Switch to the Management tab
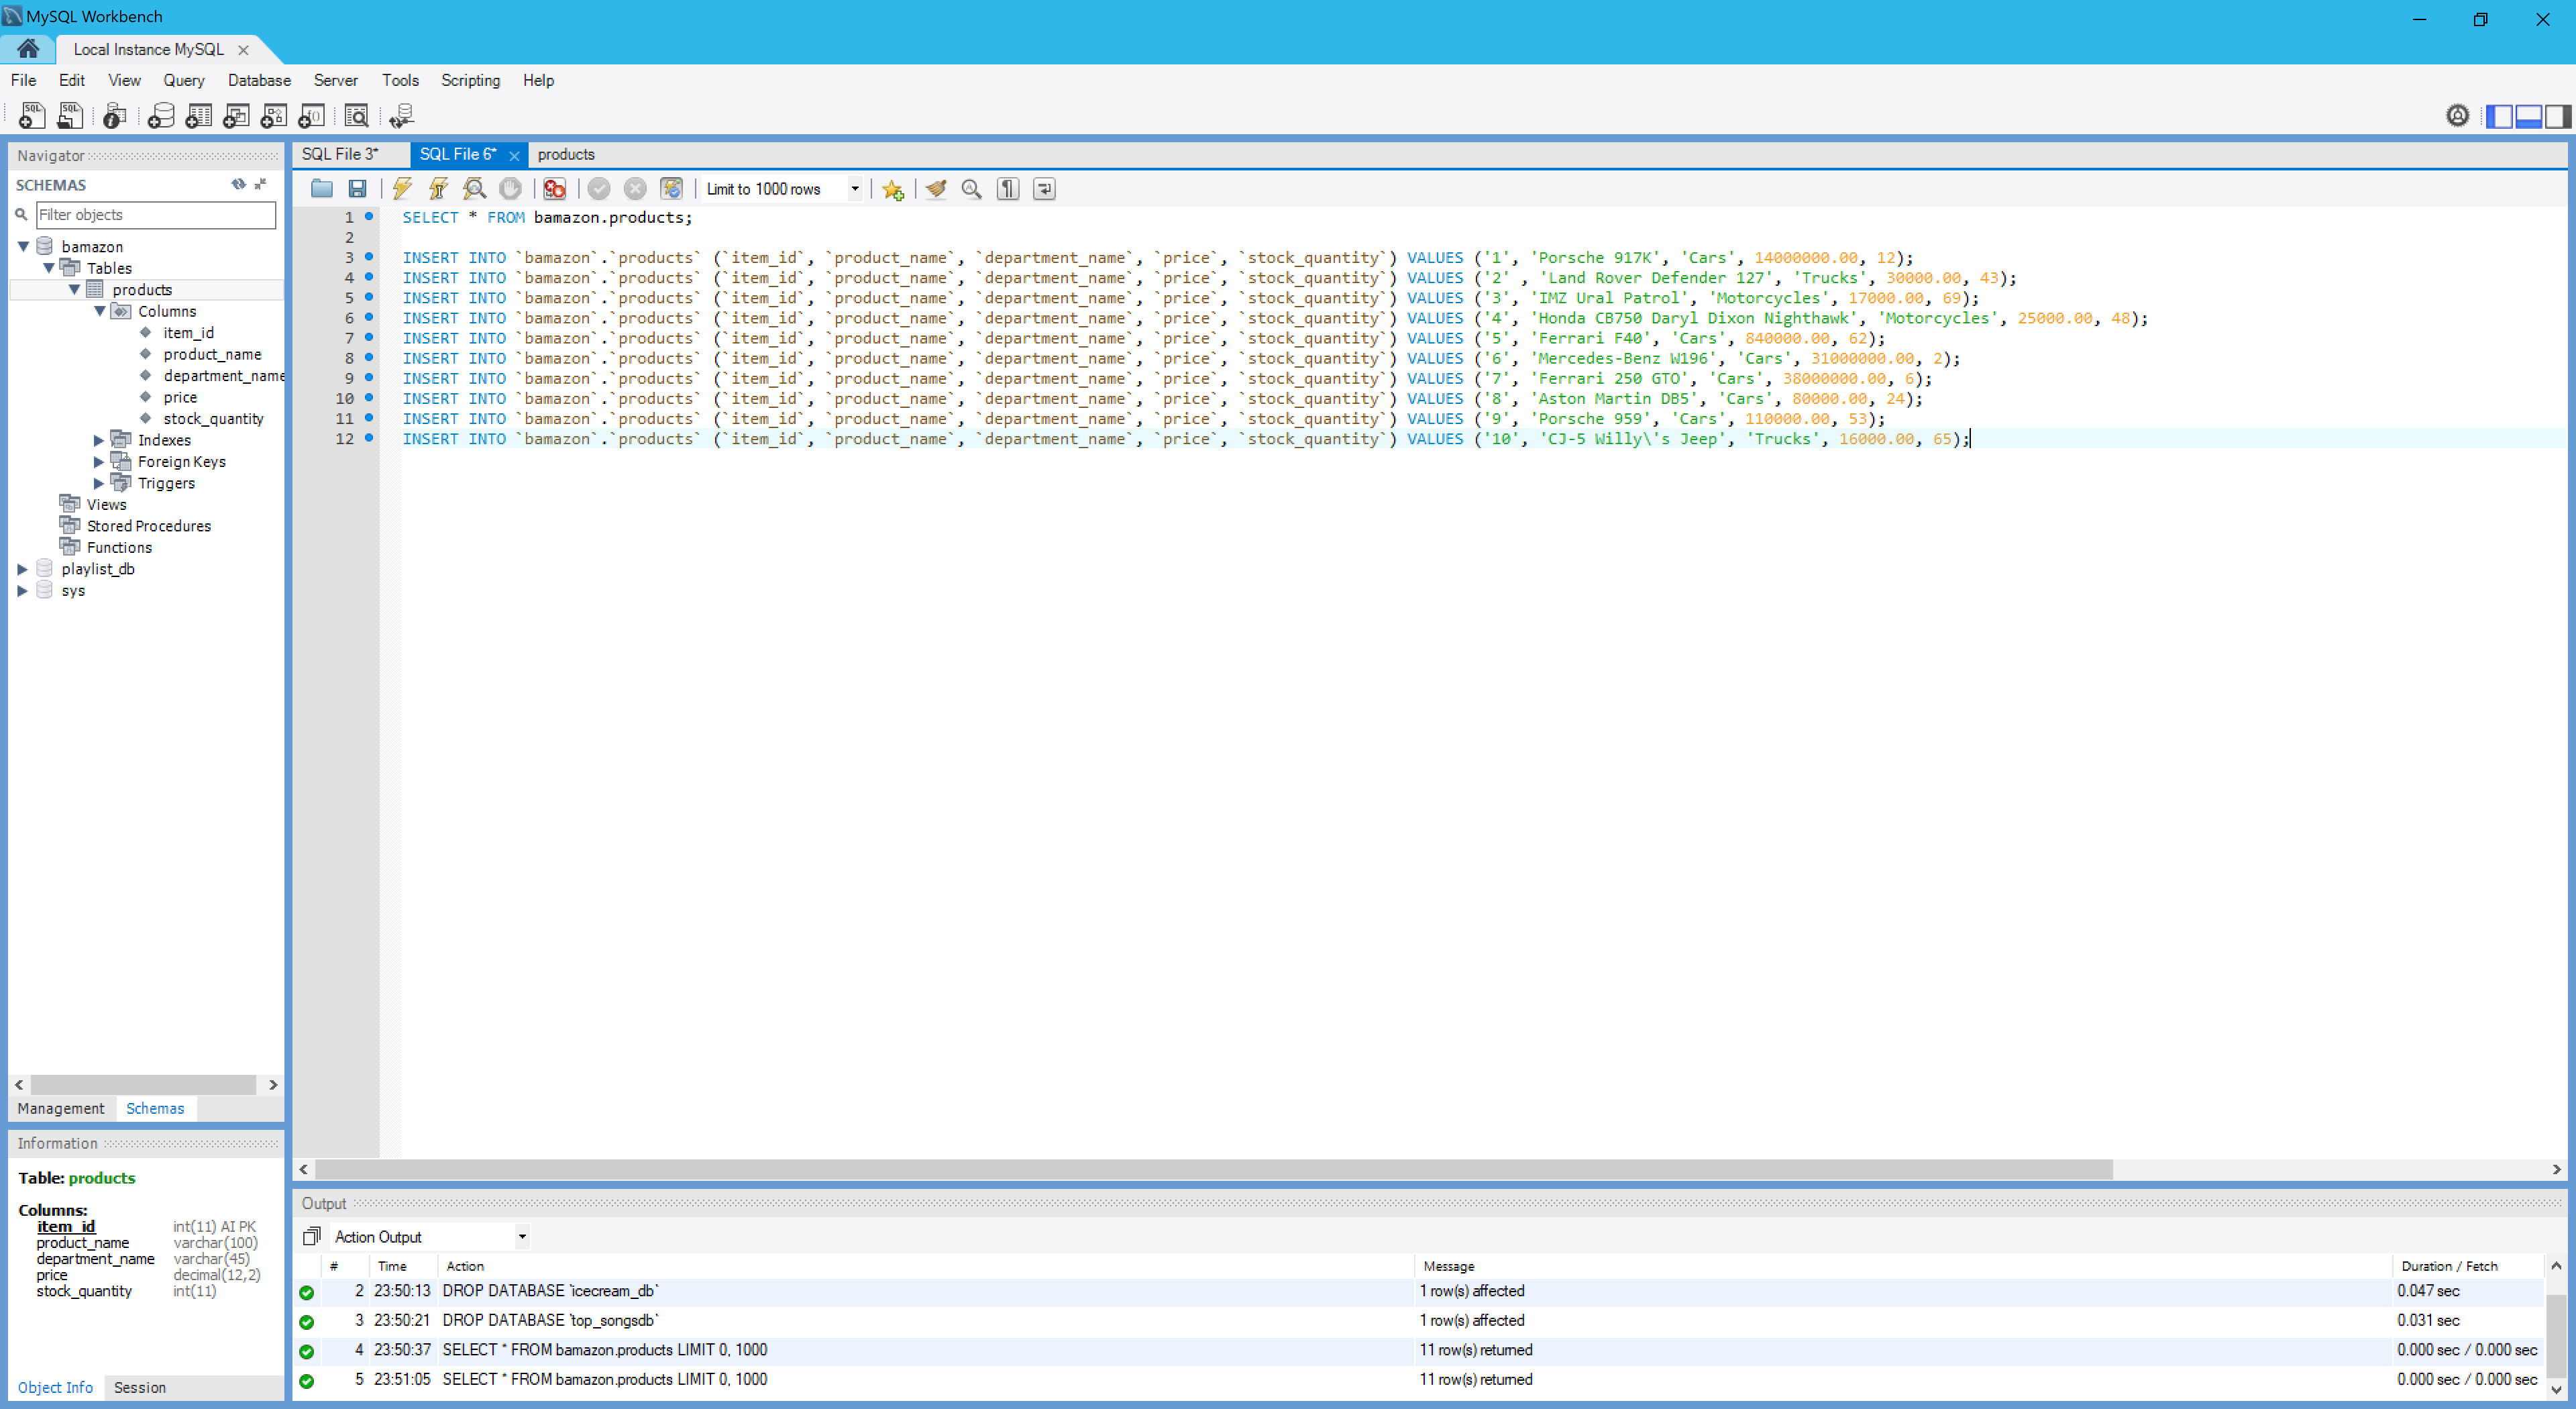2576x1409 pixels. tap(60, 1108)
